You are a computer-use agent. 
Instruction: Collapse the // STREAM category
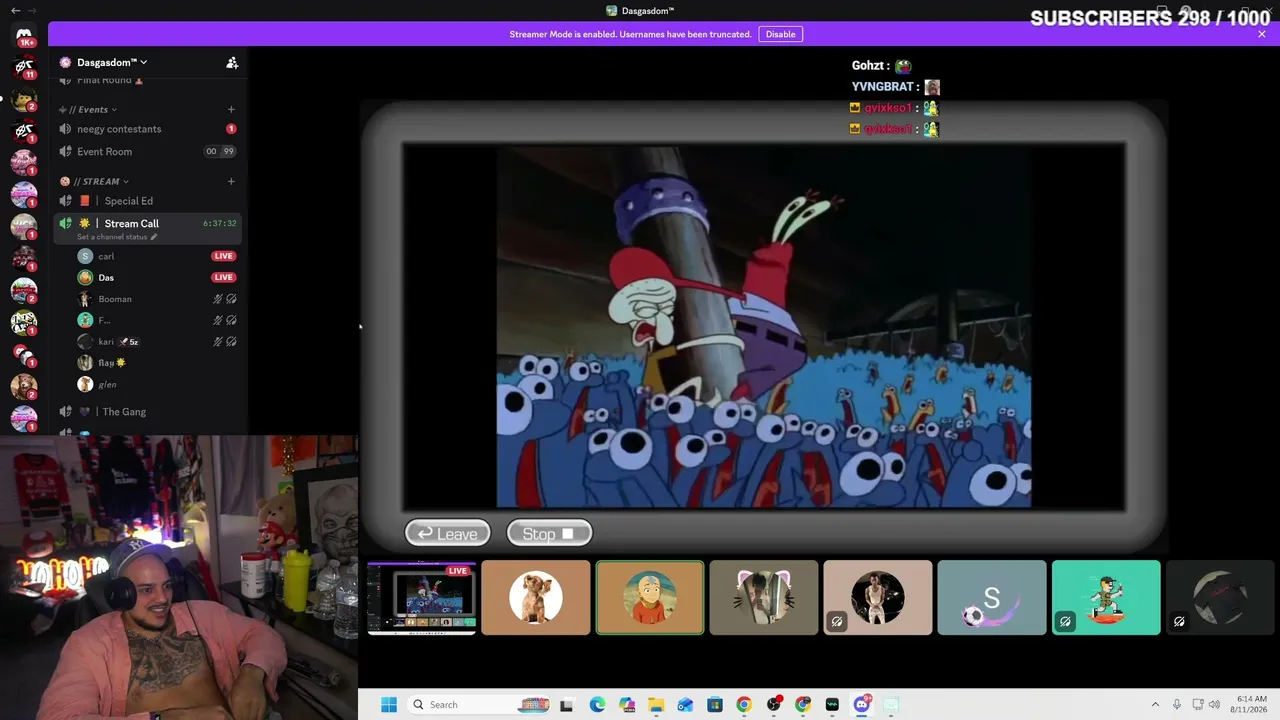pos(95,181)
